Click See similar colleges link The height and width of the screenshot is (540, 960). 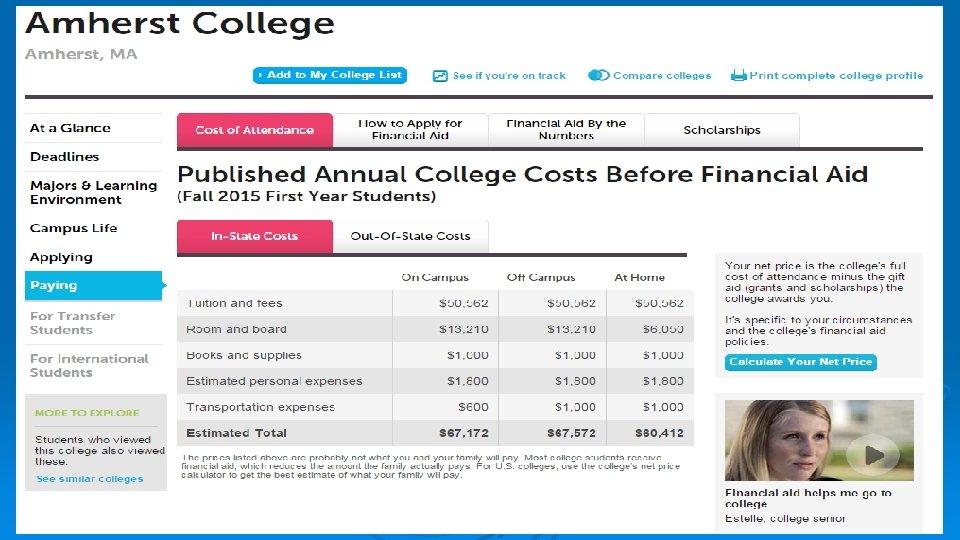90,479
